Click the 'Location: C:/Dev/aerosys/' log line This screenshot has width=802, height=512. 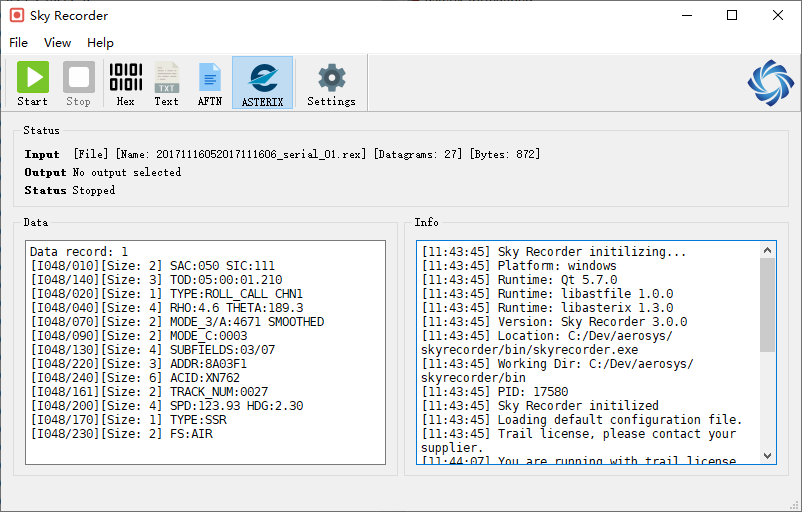547,336
